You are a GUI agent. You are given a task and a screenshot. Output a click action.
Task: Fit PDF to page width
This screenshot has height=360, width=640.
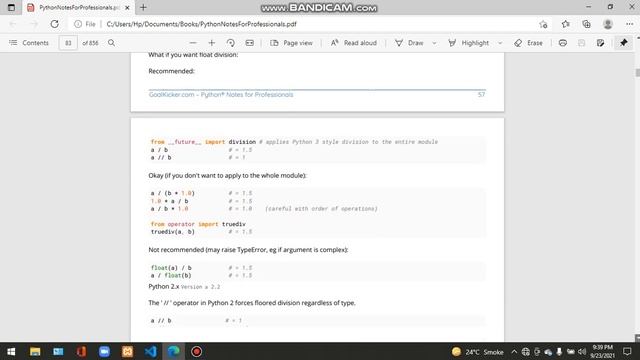[x=249, y=43]
